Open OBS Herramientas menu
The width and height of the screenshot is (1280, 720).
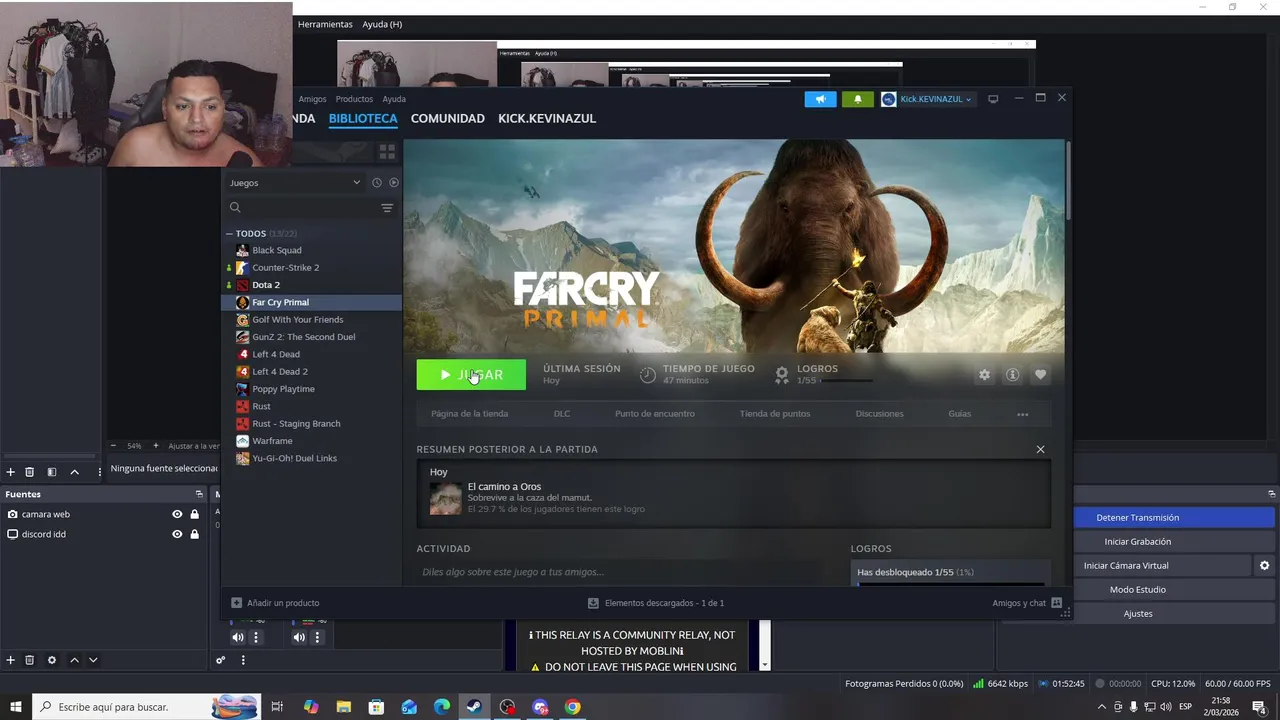click(x=325, y=24)
